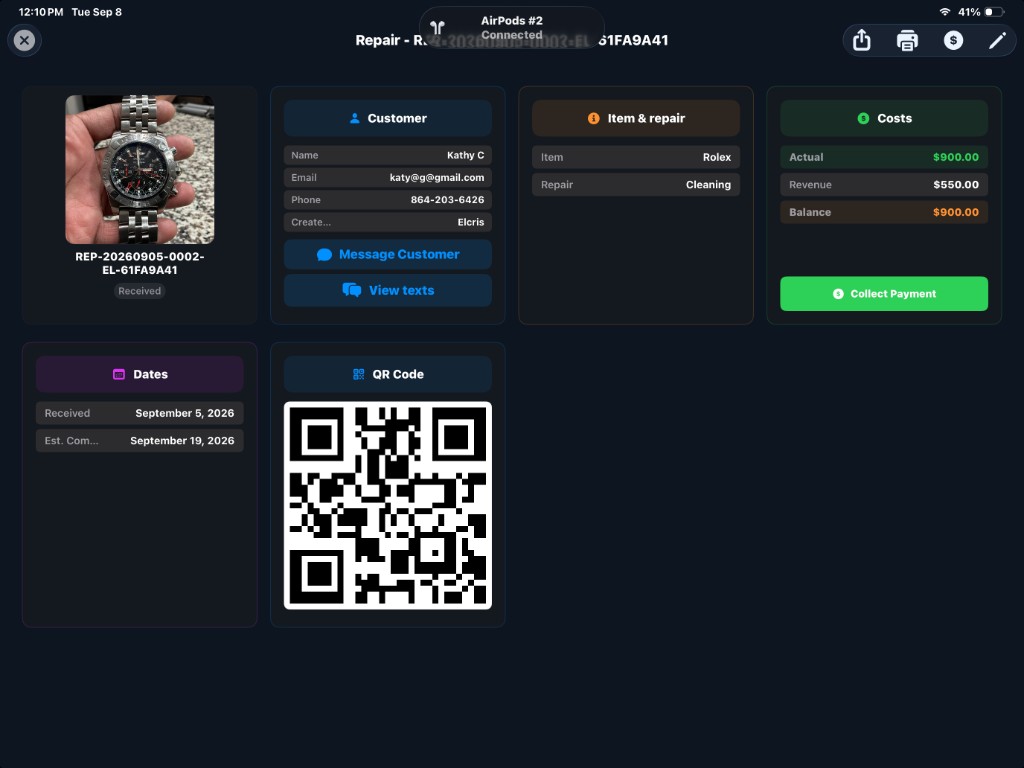
Task: Select the Item Rolex row
Action: (x=635, y=157)
